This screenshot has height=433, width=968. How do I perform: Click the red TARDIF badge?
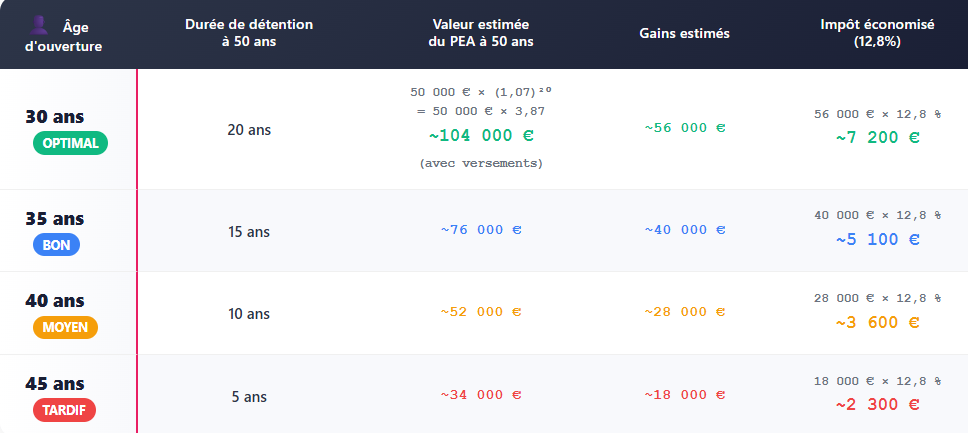pos(64,409)
